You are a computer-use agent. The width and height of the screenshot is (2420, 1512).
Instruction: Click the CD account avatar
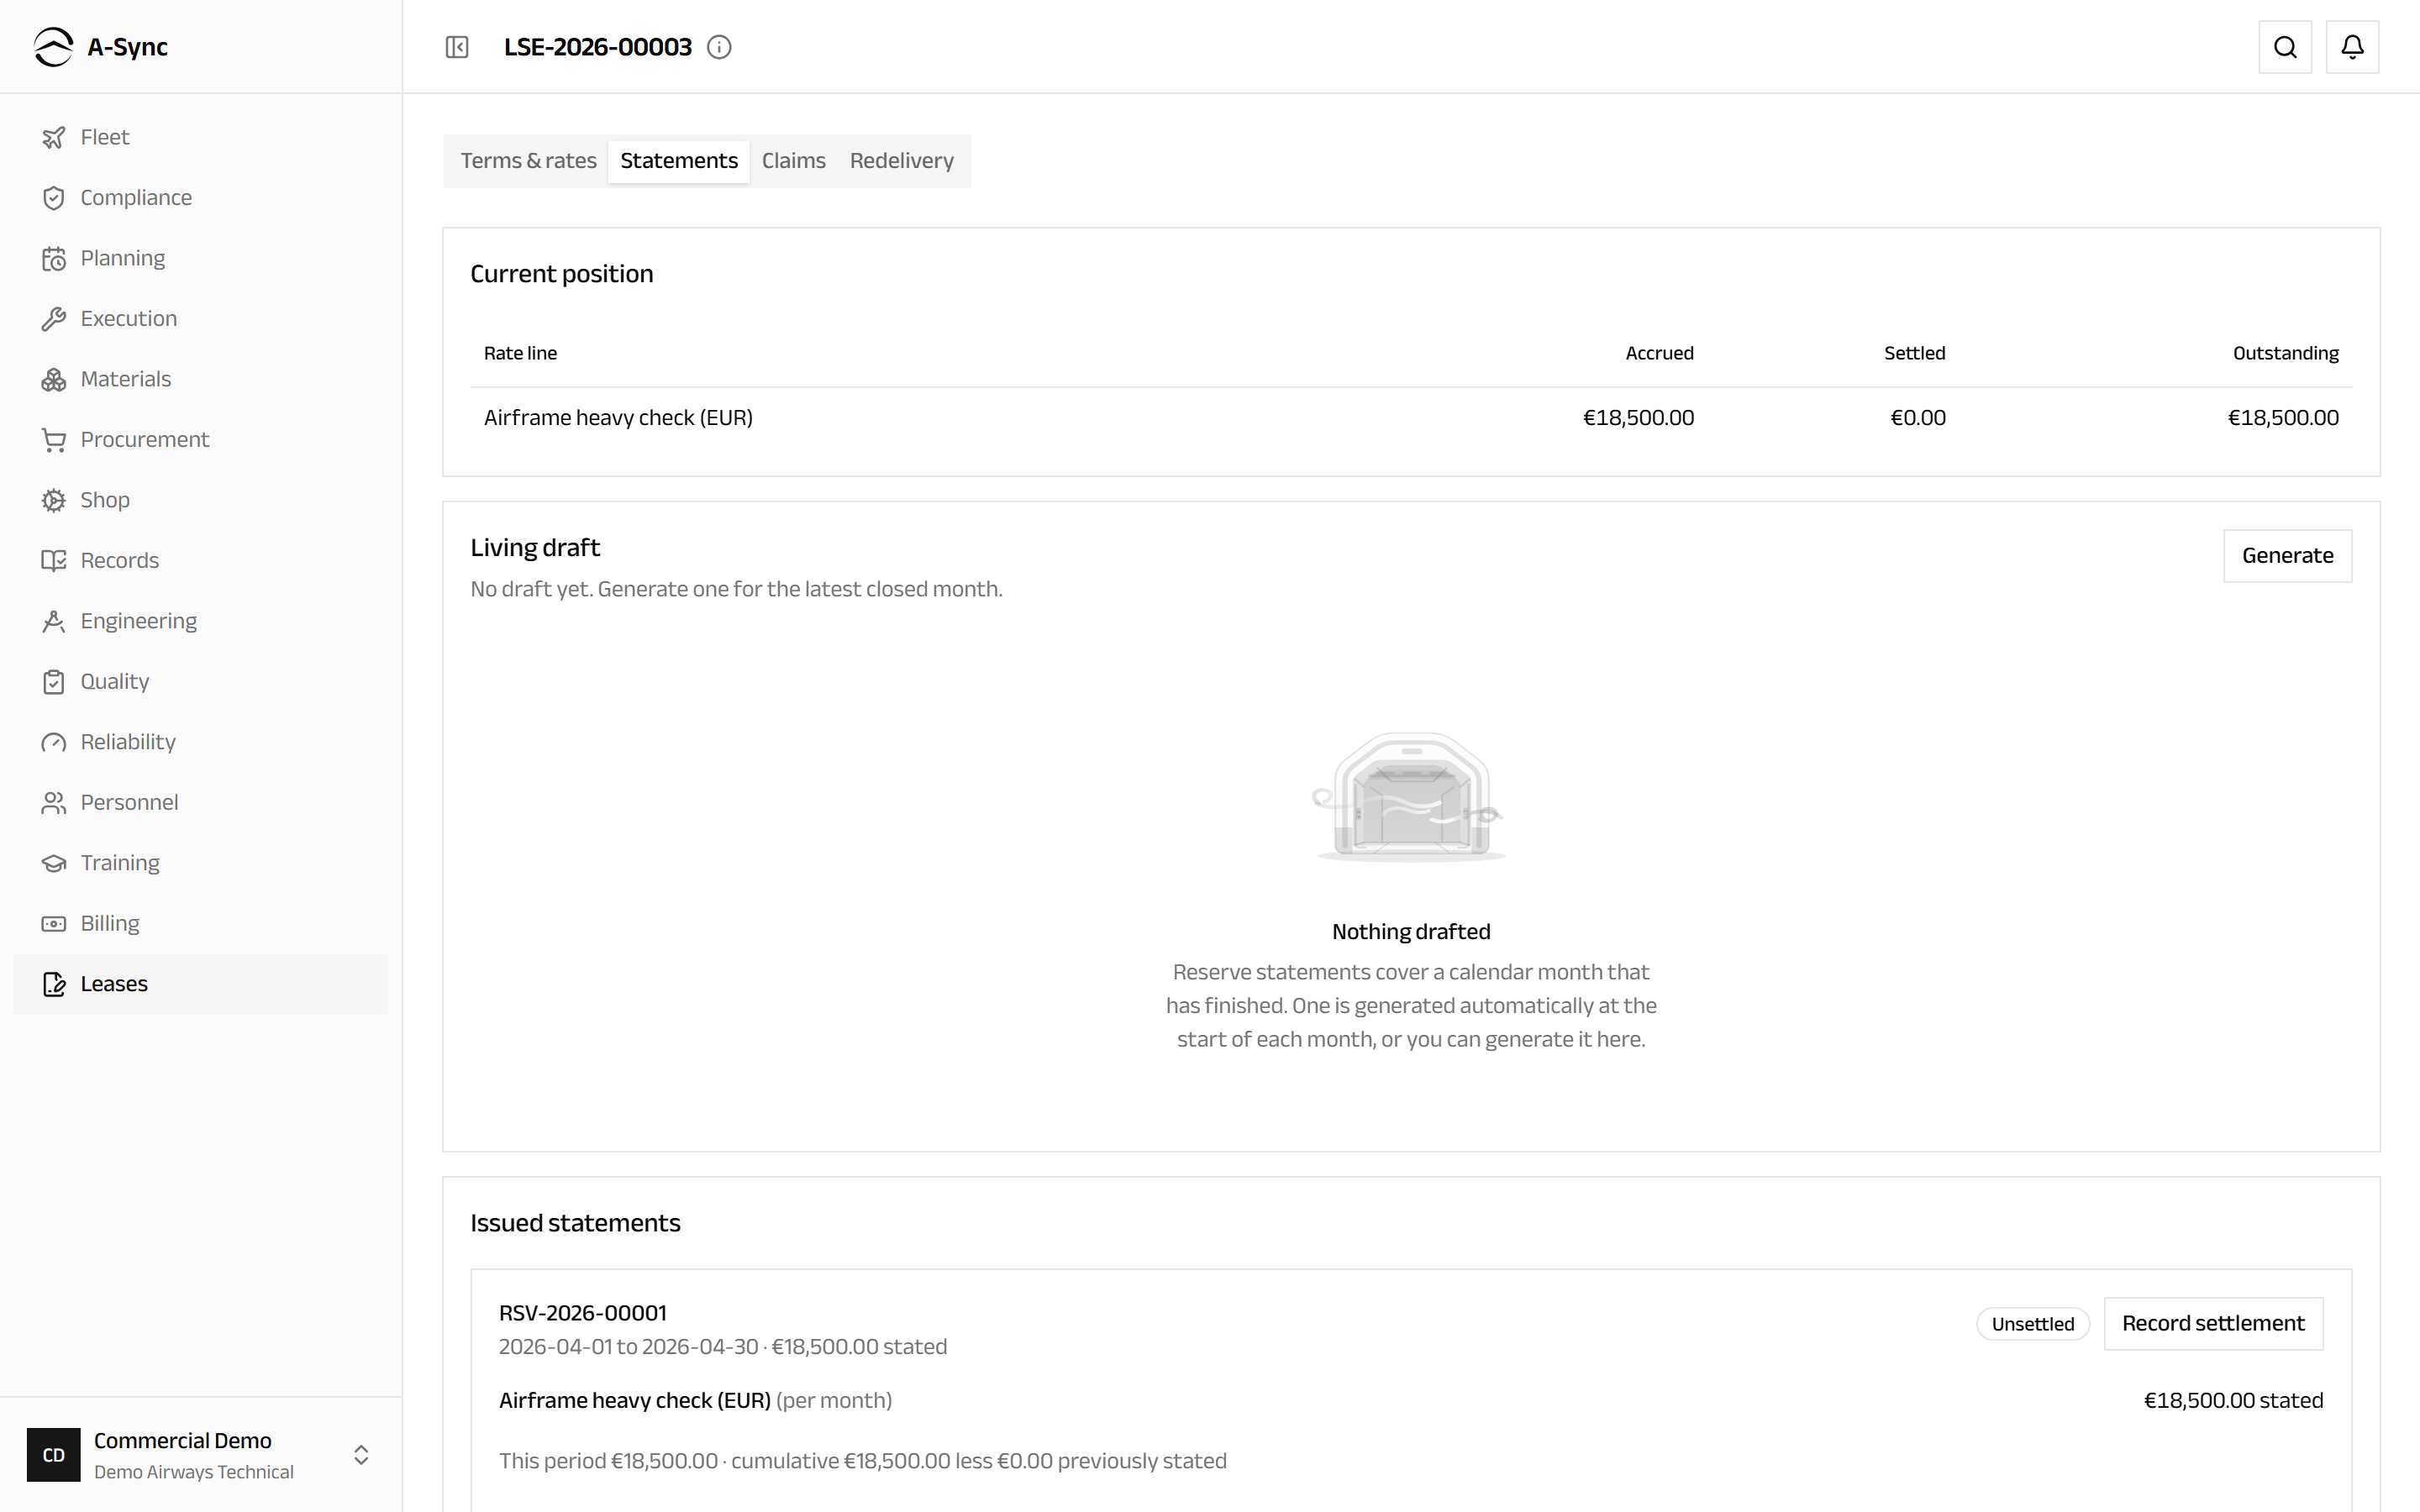tap(53, 1455)
